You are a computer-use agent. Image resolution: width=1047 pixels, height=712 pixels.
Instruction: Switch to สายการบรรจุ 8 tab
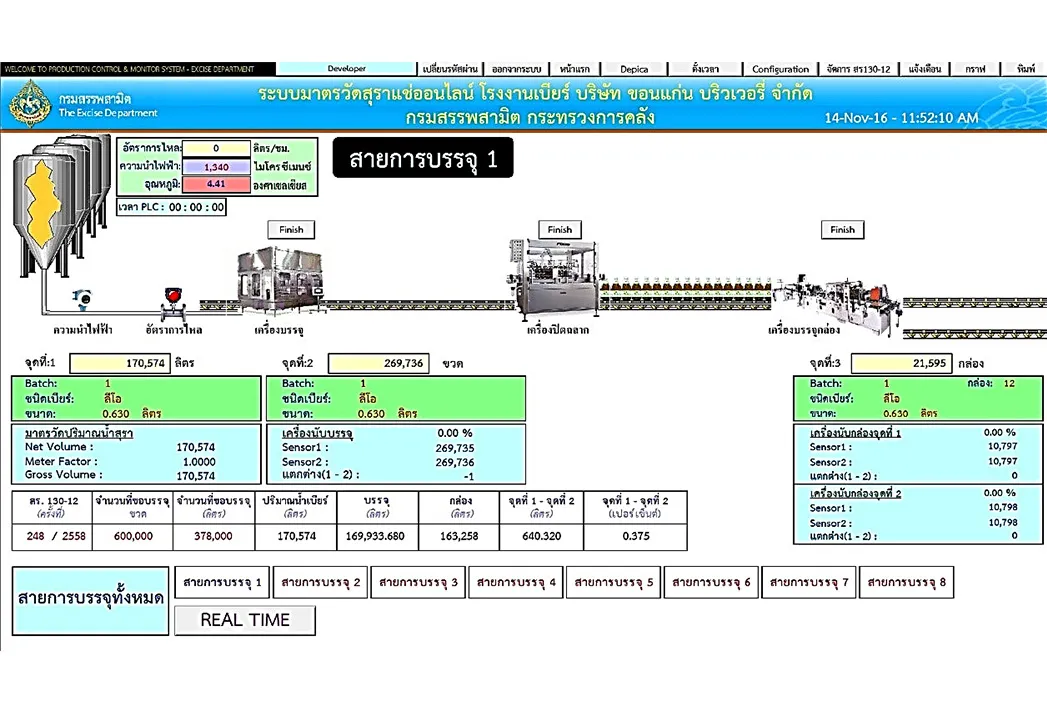(x=906, y=582)
